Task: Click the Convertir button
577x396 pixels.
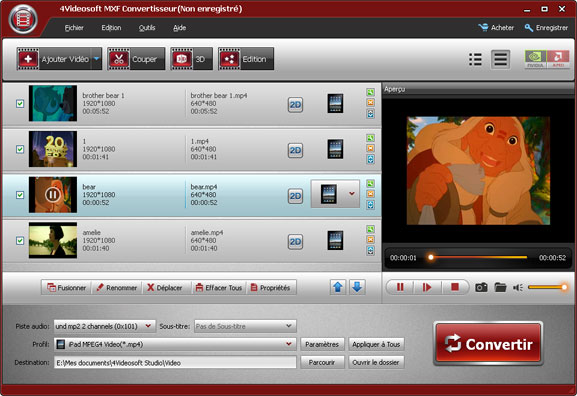Action: [488, 343]
